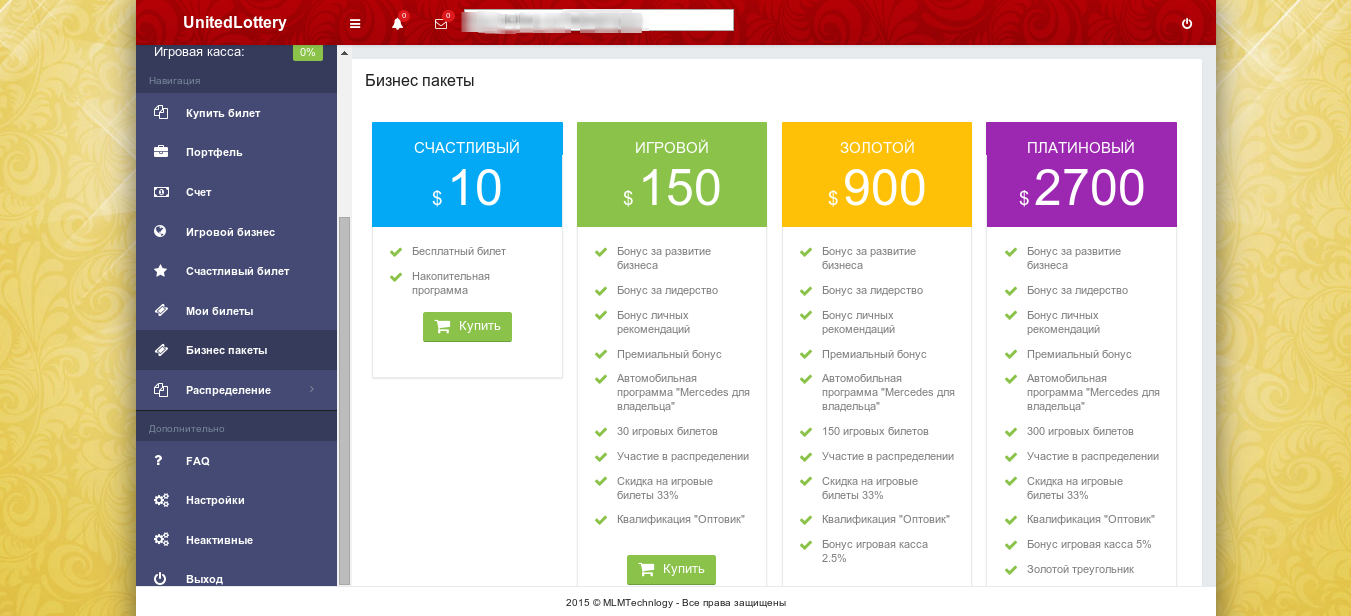Open Счет menu item
This screenshot has width=1351, height=616.
236,192
